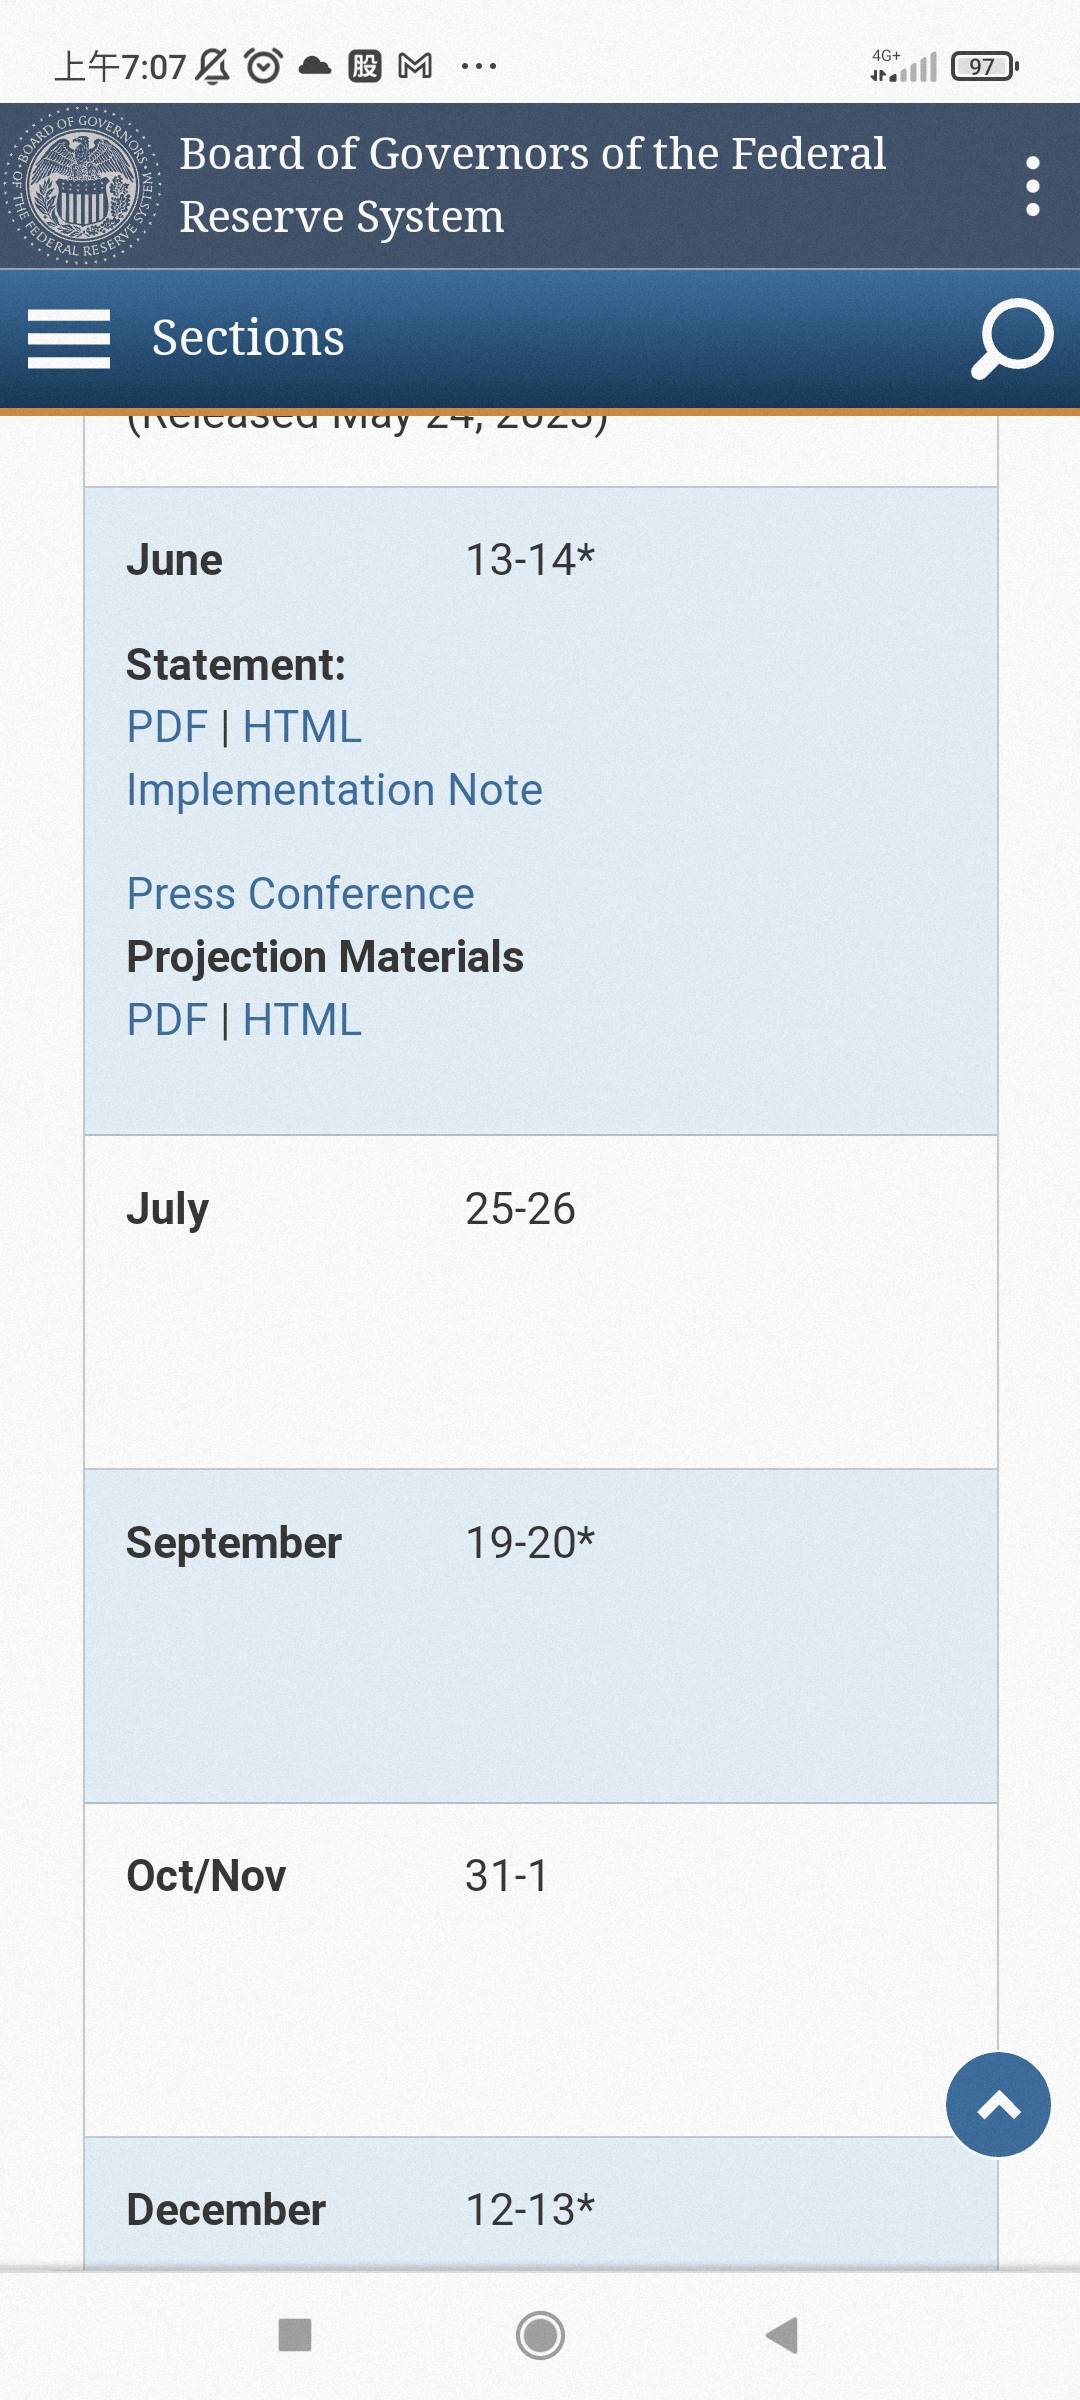Tap the Federal Reserve seal logo
The width and height of the screenshot is (1080, 2400).
coord(82,185)
